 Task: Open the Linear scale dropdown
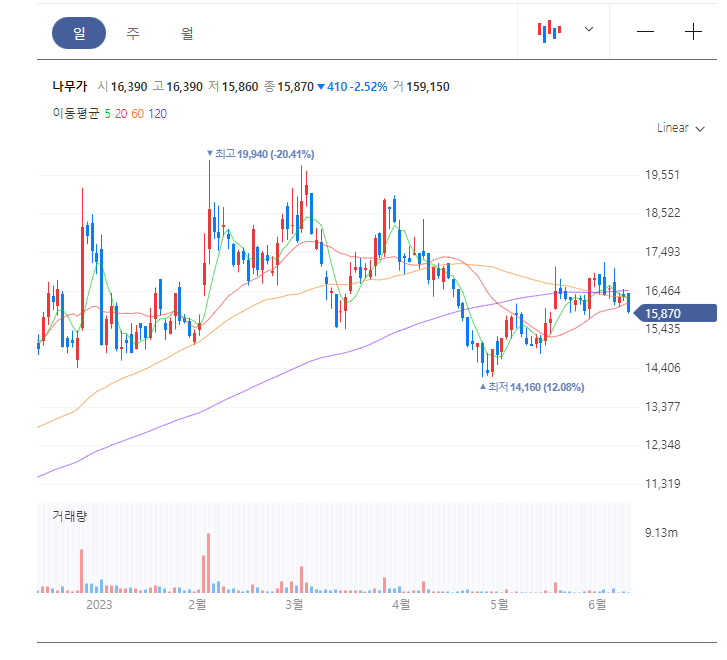point(681,128)
